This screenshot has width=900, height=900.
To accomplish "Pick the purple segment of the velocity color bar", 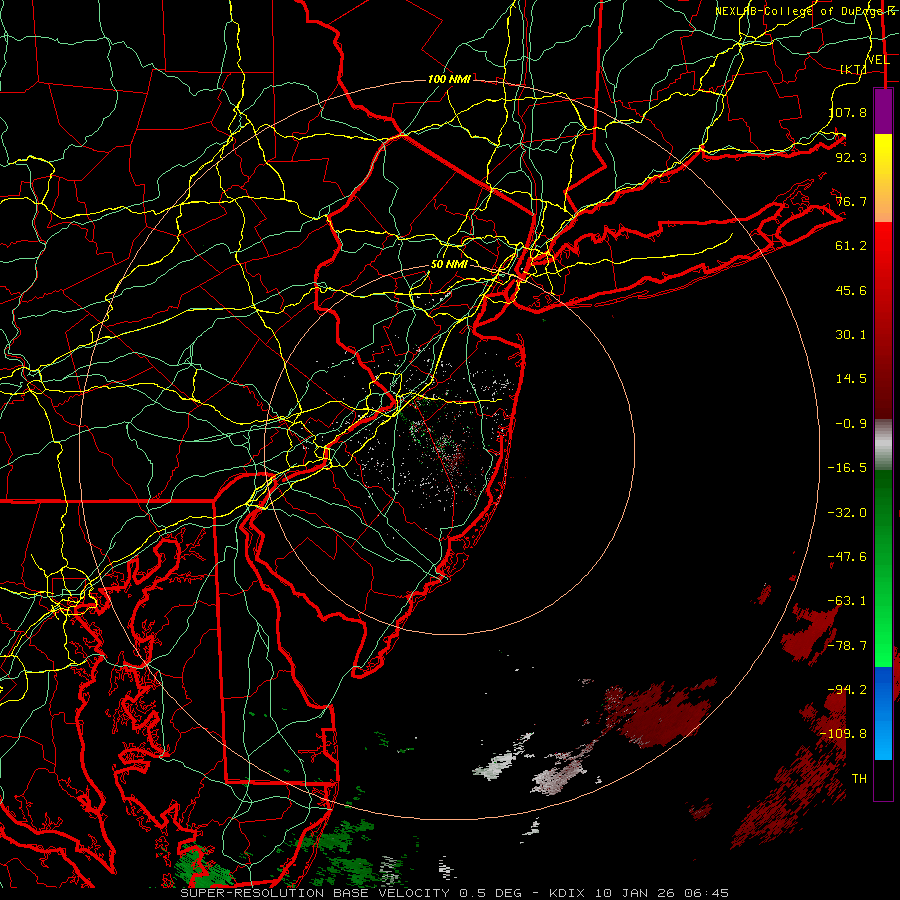I will [883, 111].
